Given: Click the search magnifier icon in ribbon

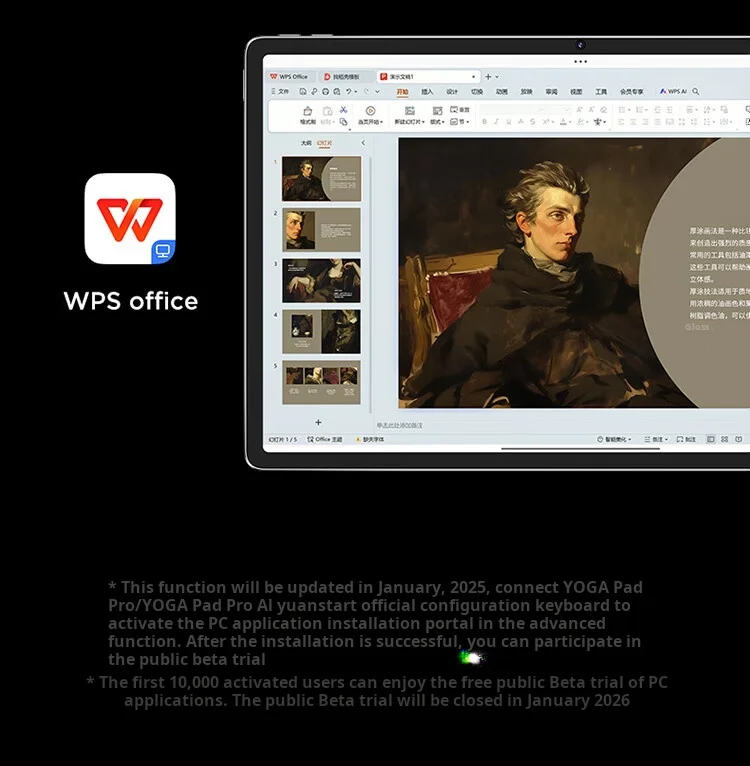Looking at the screenshot, I should click(x=696, y=91).
